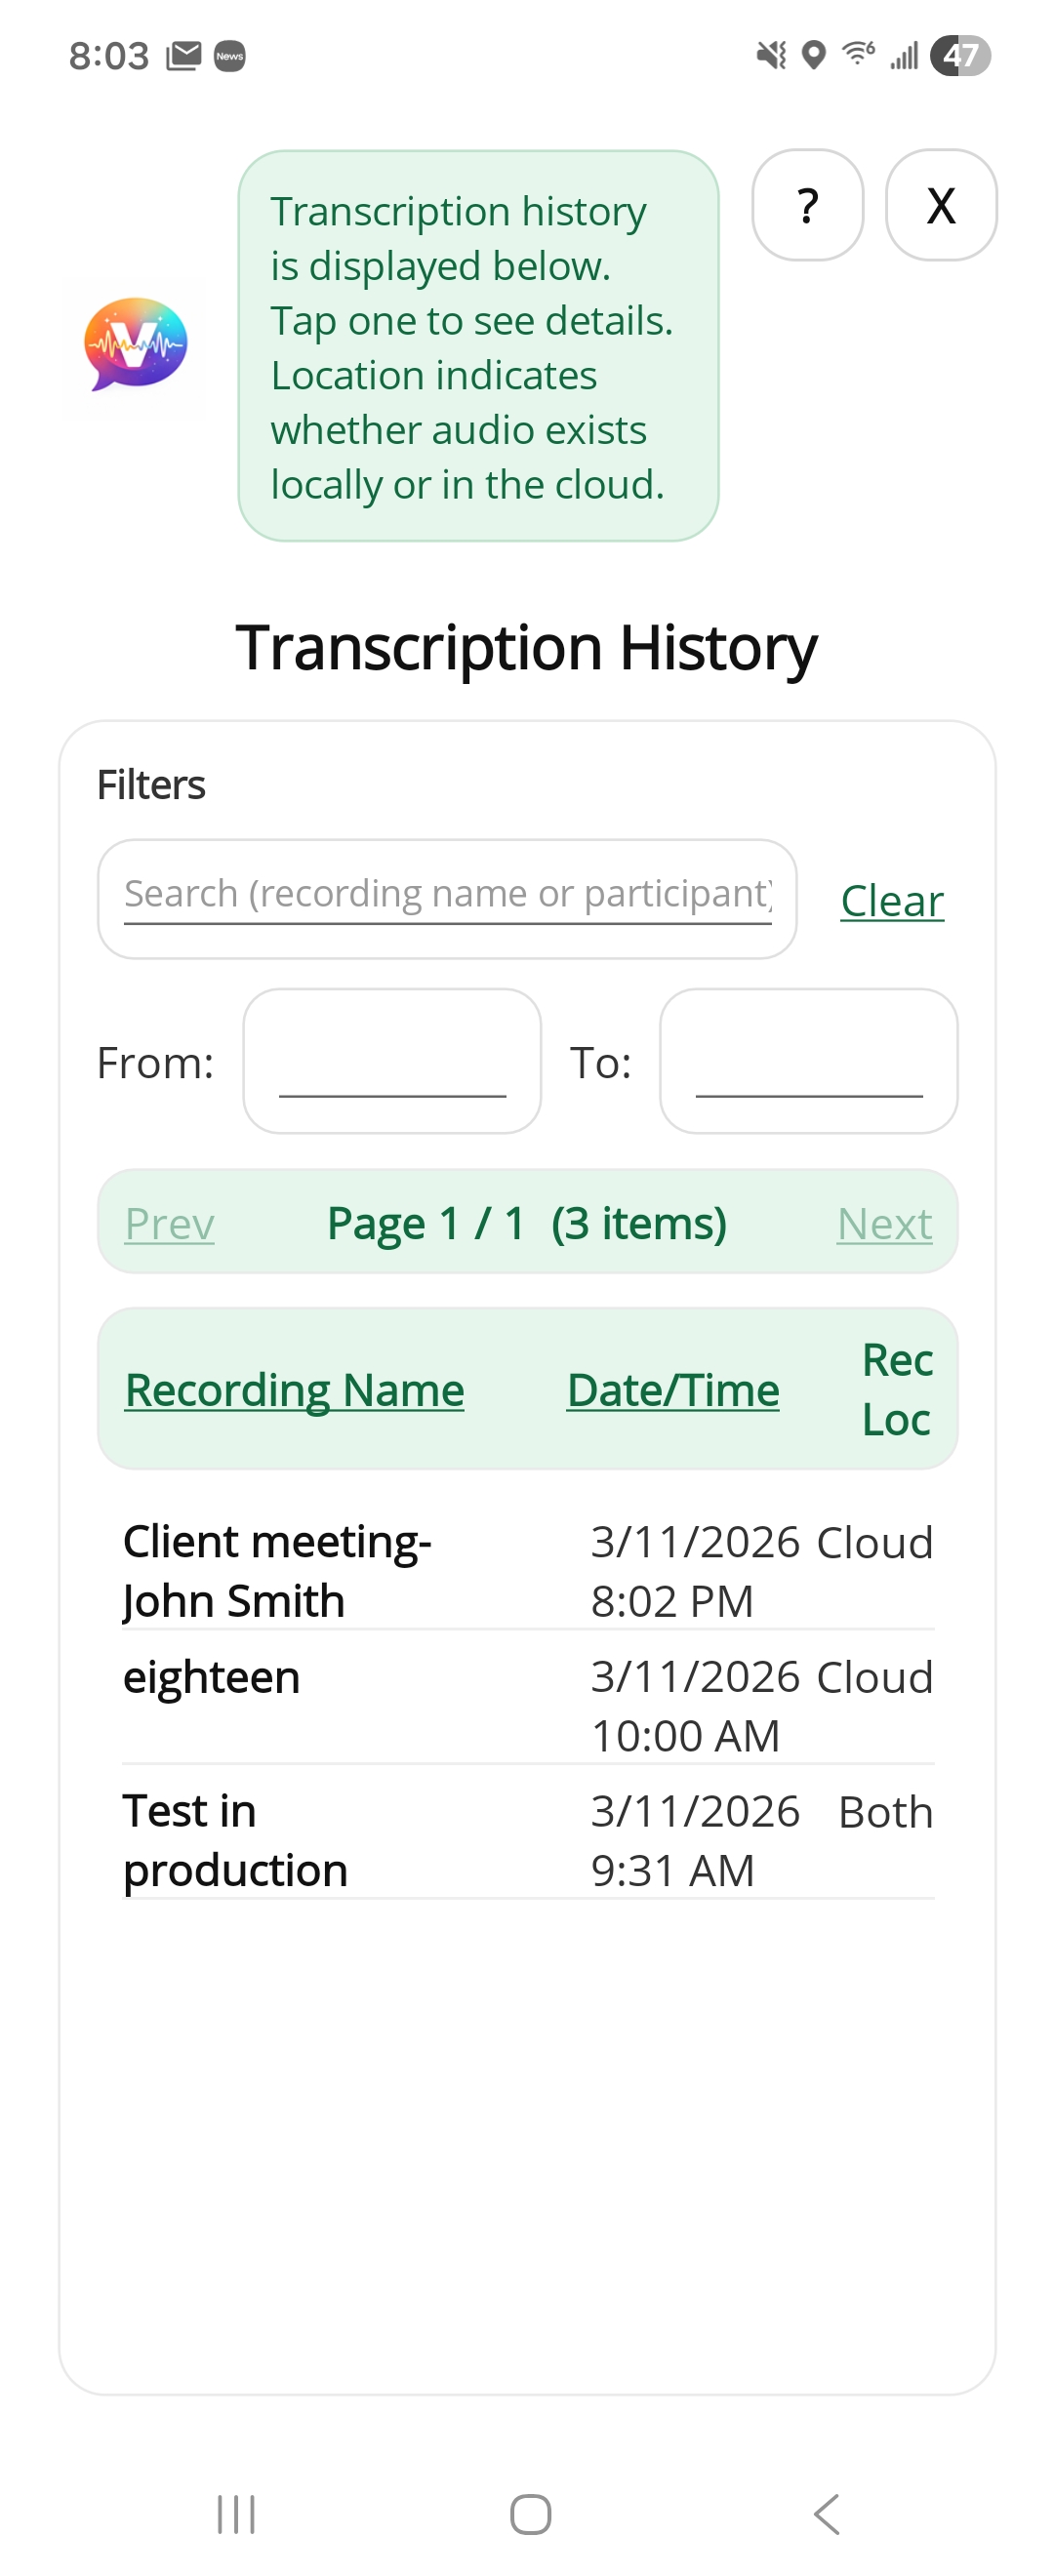Tap the battery indicator in status bar
Screen dimensions: 1054x2576
click(959, 56)
